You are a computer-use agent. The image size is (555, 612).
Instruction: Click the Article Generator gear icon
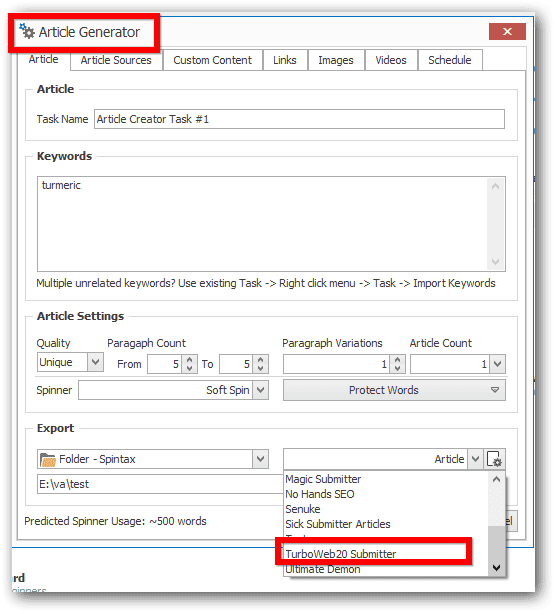pos(27,31)
